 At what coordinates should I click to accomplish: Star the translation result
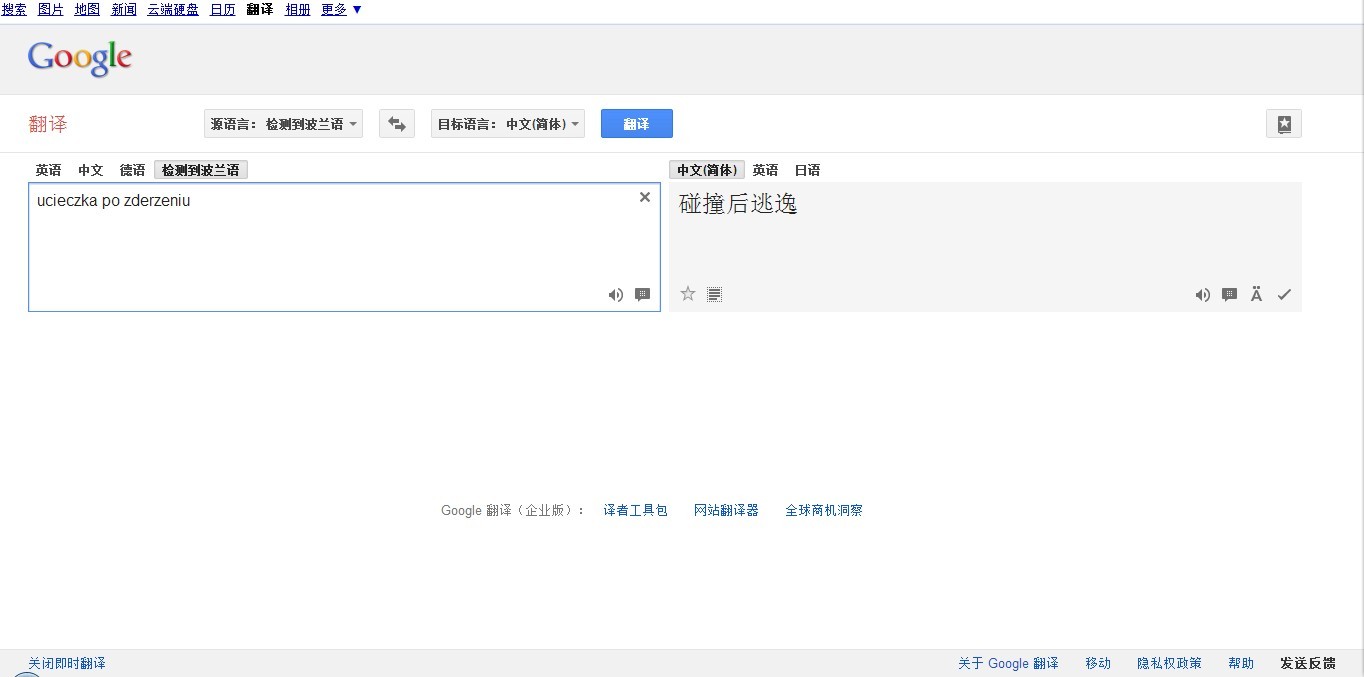[688, 294]
